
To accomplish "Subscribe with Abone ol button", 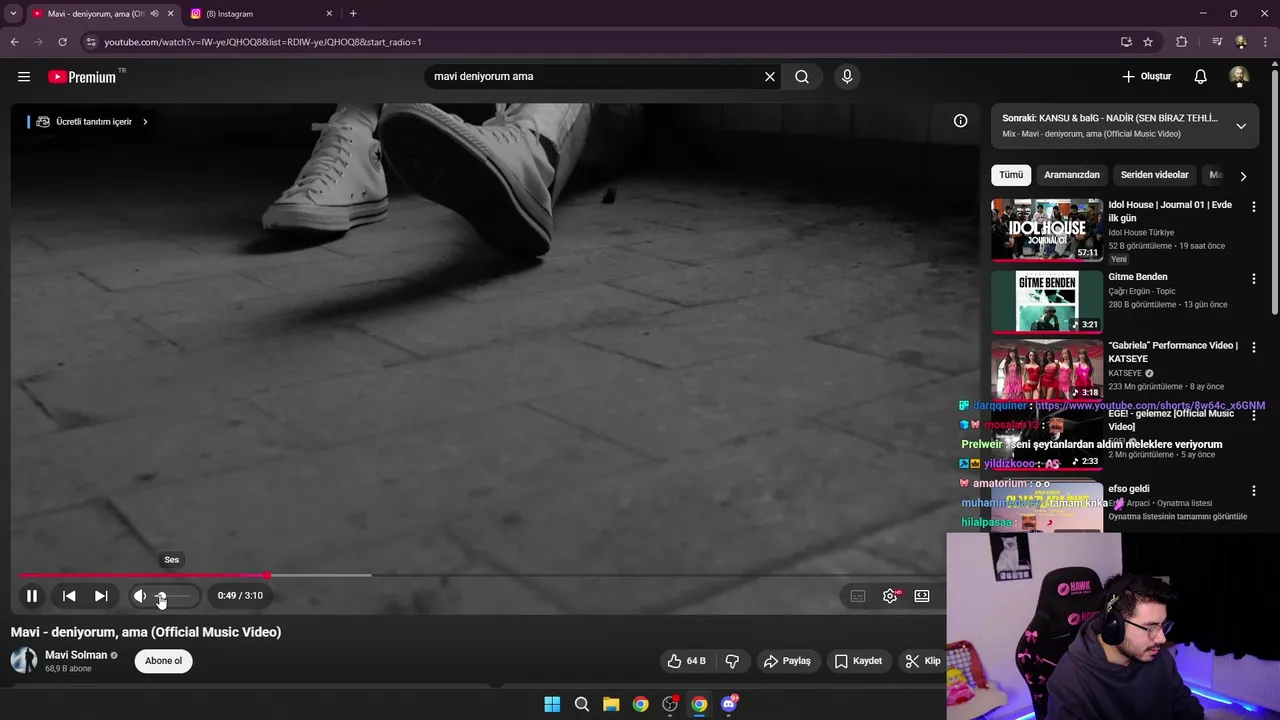I will tap(164, 661).
